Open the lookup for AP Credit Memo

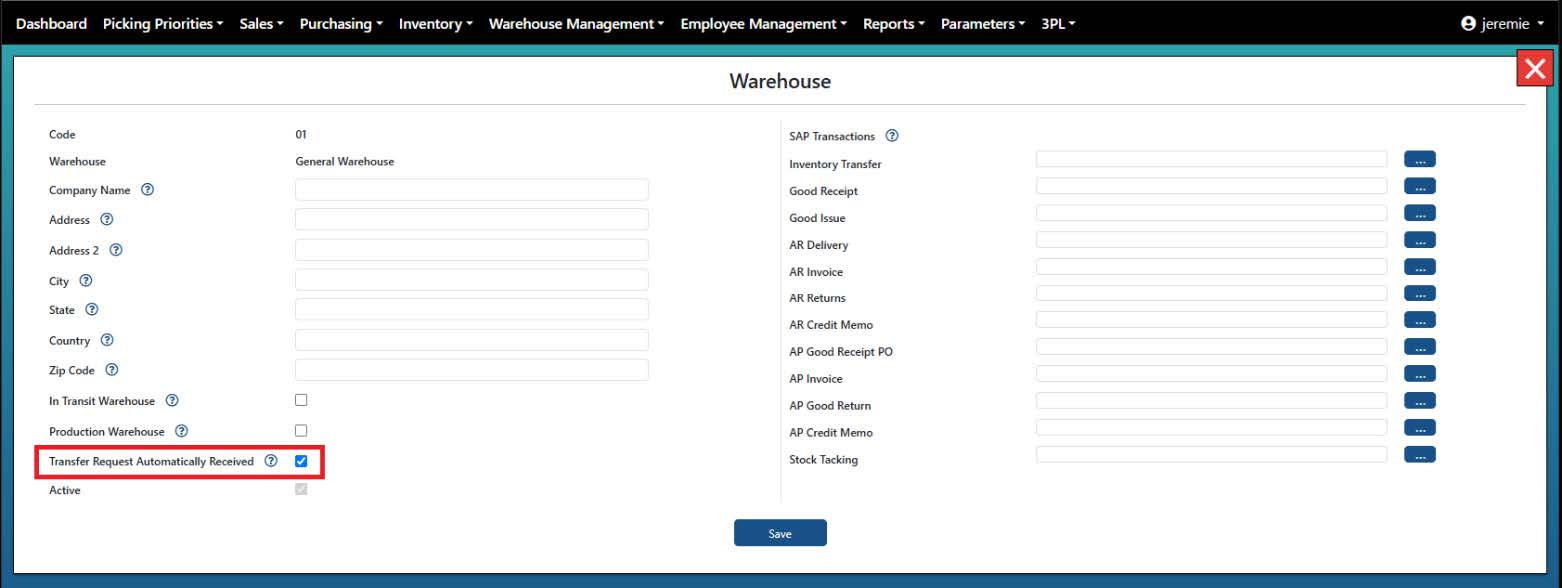coord(1420,427)
